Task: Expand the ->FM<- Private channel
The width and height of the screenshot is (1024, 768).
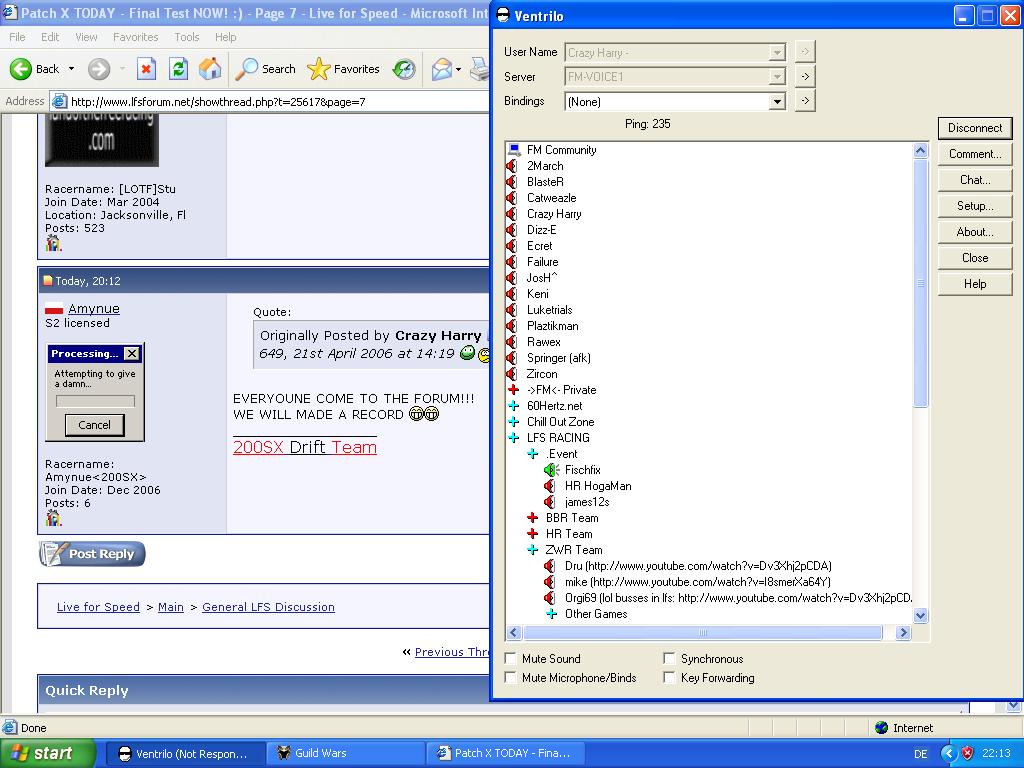Action: click(x=514, y=390)
